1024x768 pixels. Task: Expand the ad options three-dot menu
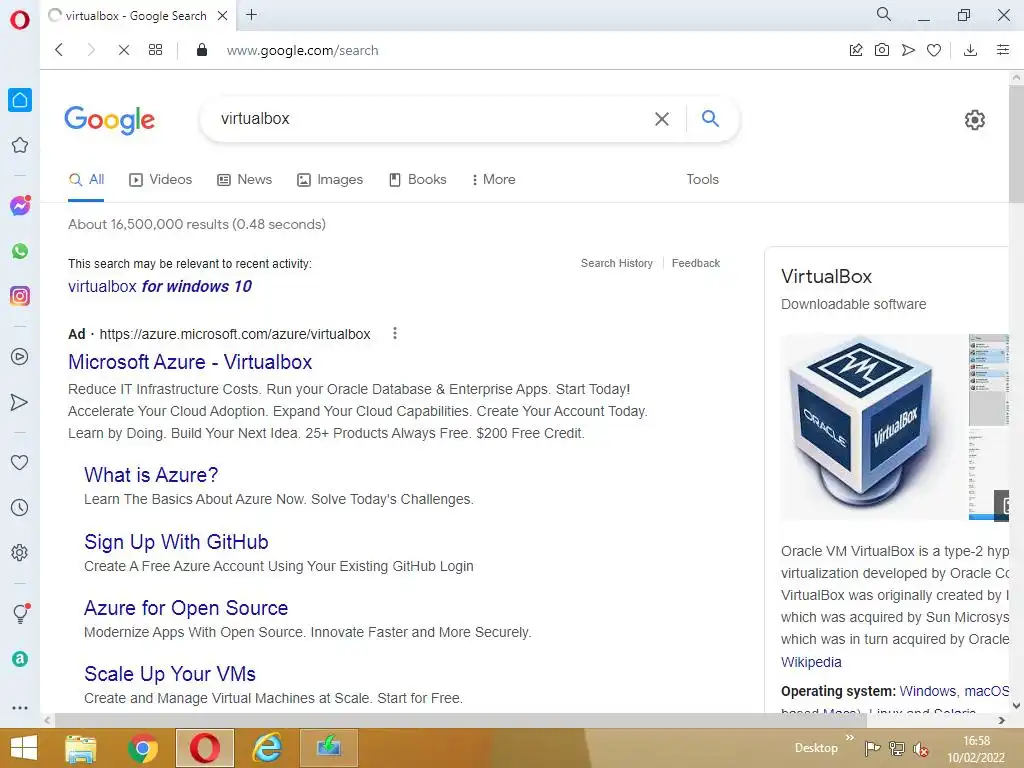click(x=394, y=334)
